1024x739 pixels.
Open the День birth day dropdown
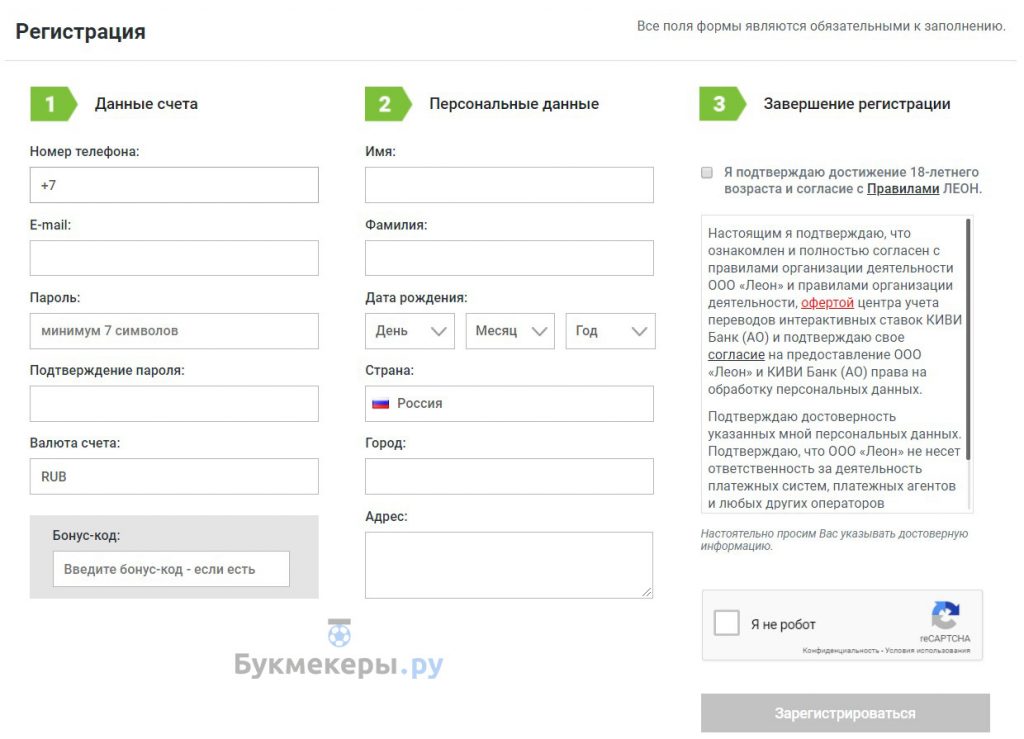coord(409,331)
